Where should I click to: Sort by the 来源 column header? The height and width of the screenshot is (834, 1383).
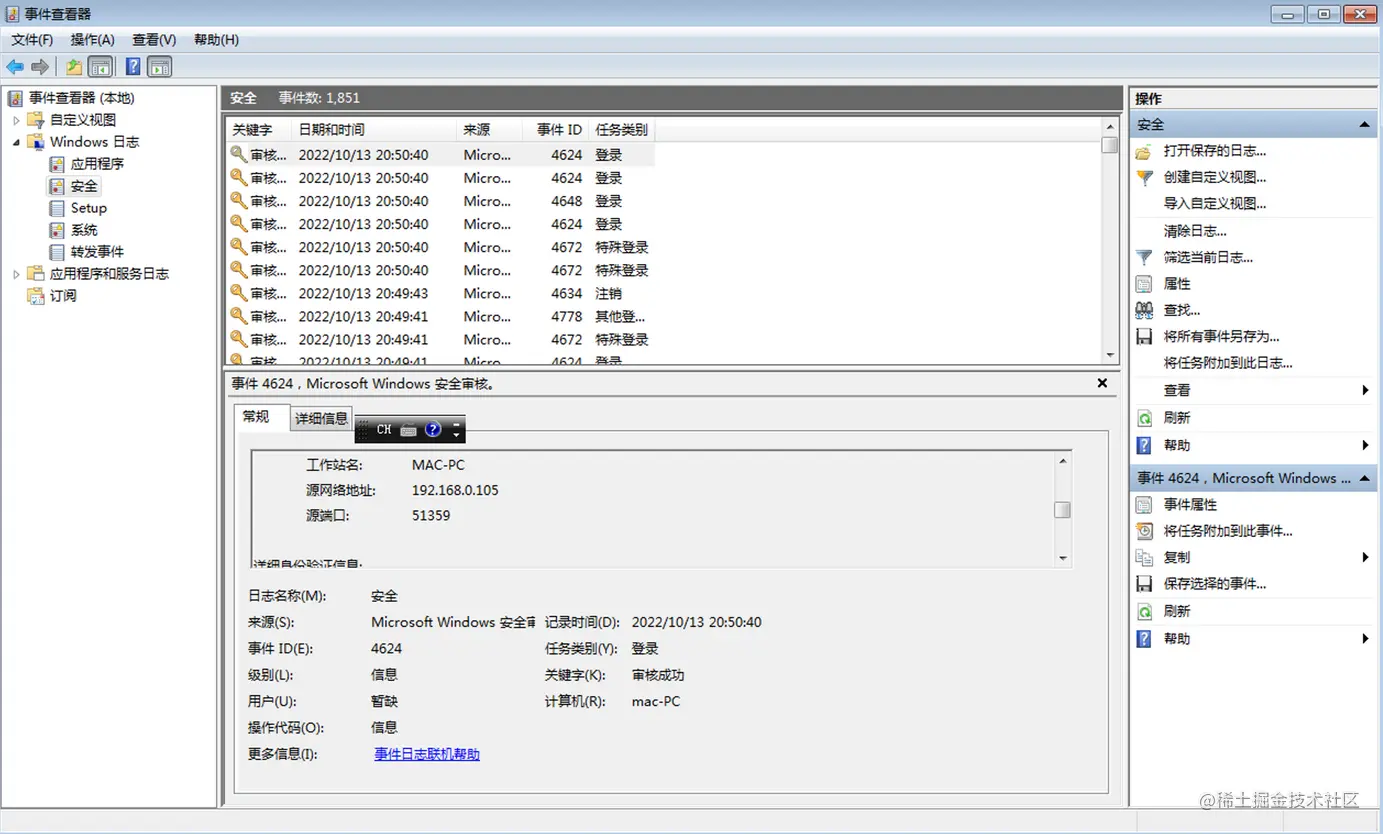point(489,130)
